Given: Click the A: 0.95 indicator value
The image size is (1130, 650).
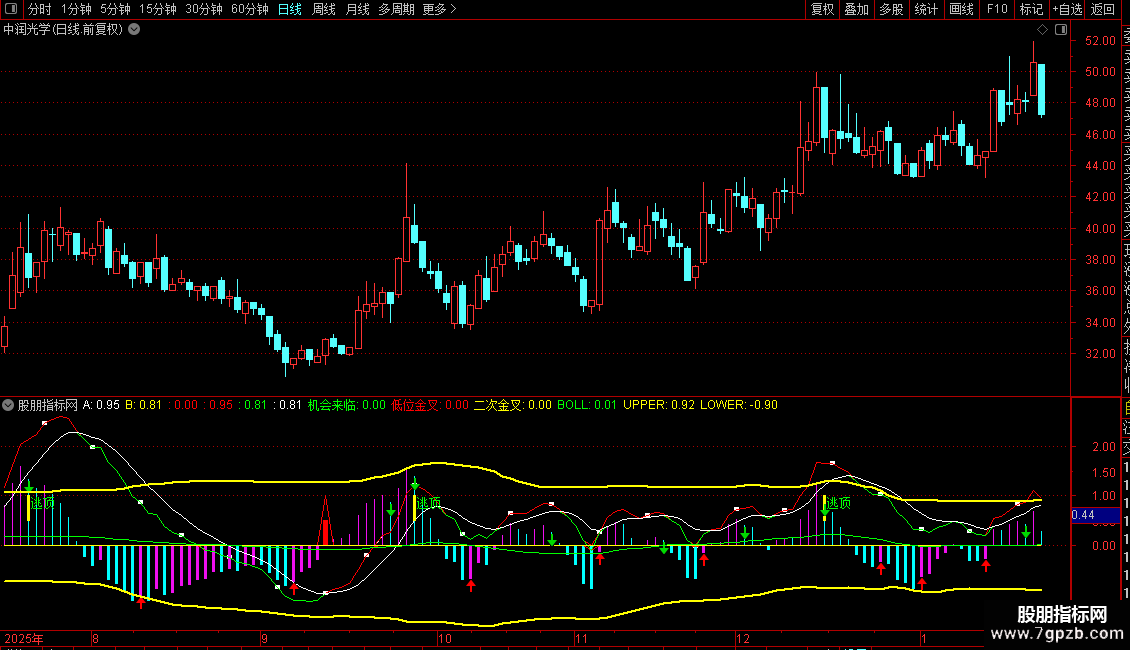Looking at the screenshot, I should coord(101,405).
